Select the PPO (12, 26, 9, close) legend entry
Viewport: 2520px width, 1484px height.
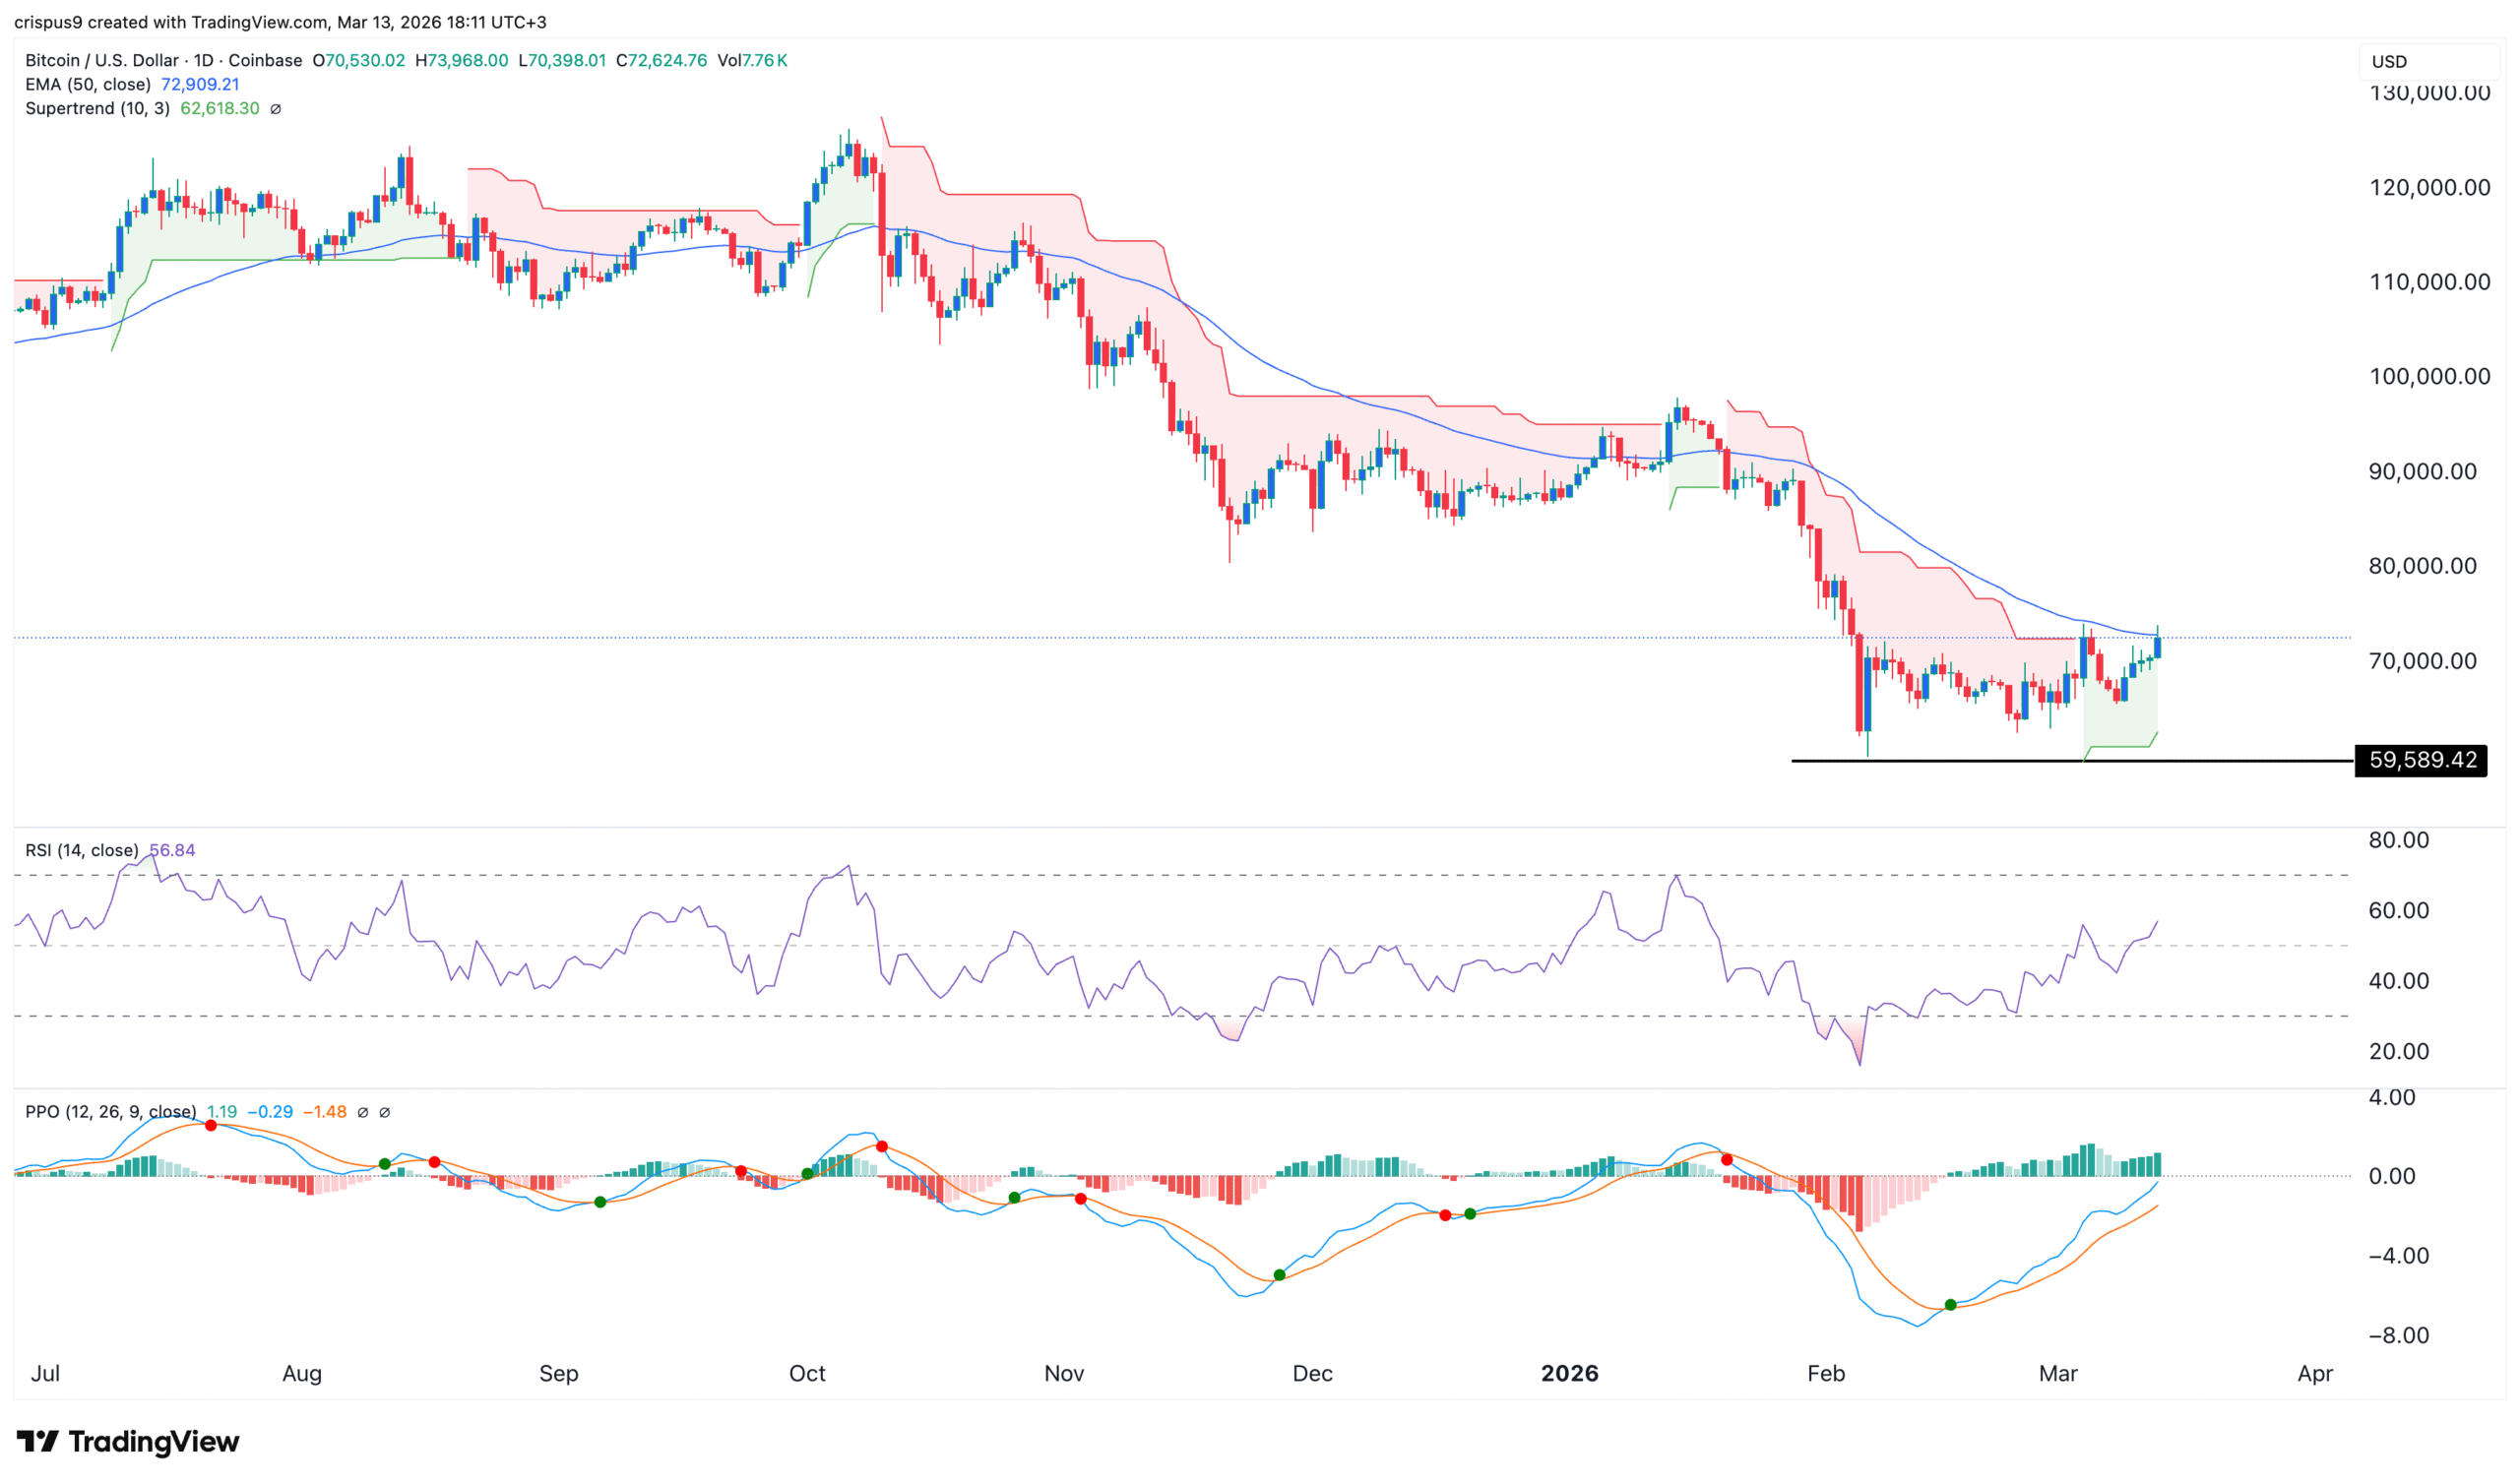pos(110,1111)
